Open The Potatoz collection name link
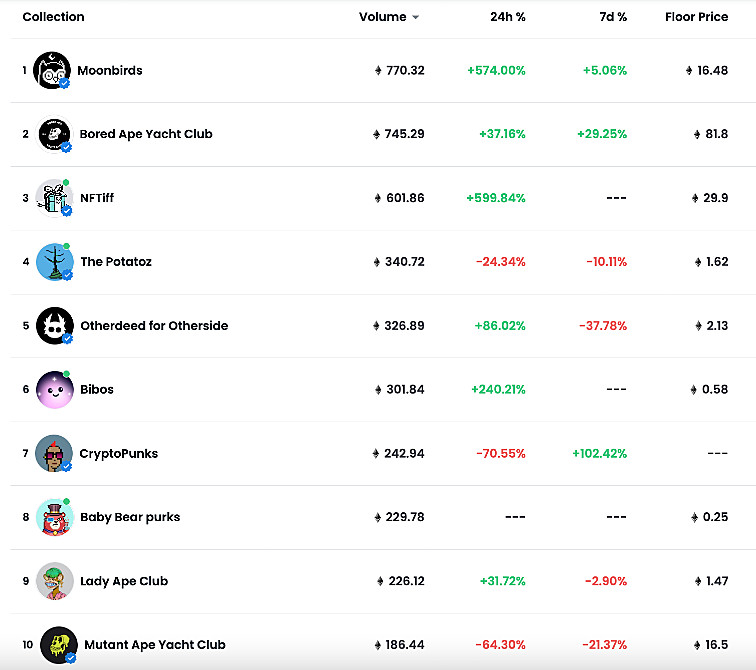 [x=116, y=262]
